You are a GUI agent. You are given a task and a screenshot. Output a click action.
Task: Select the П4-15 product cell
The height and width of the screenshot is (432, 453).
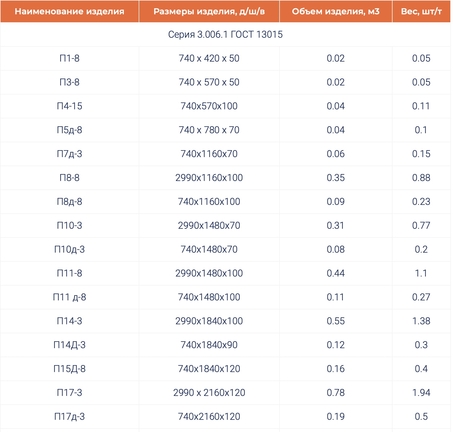click(x=69, y=106)
